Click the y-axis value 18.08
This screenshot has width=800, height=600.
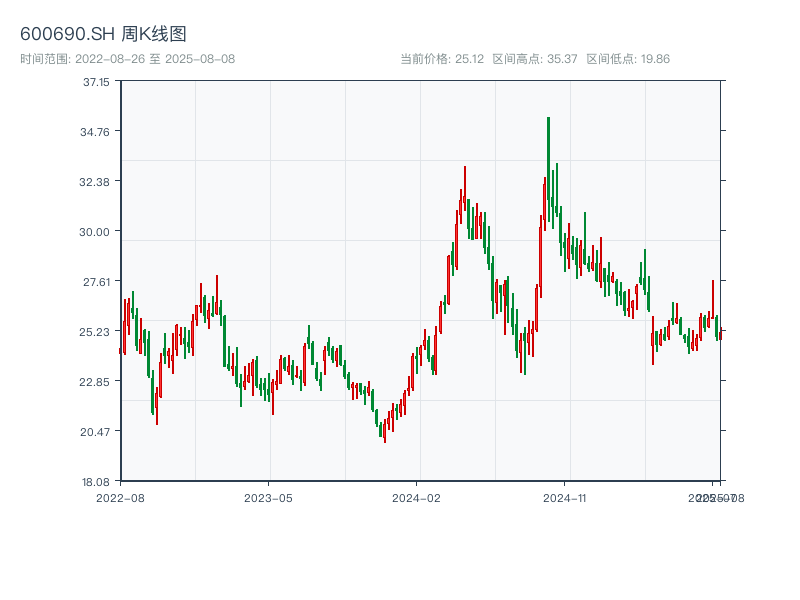click(96, 482)
